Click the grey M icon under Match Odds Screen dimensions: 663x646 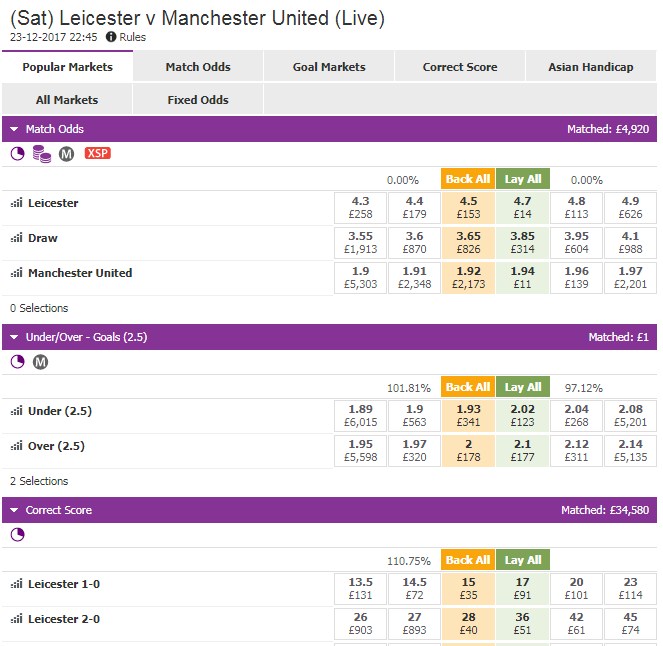67,154
